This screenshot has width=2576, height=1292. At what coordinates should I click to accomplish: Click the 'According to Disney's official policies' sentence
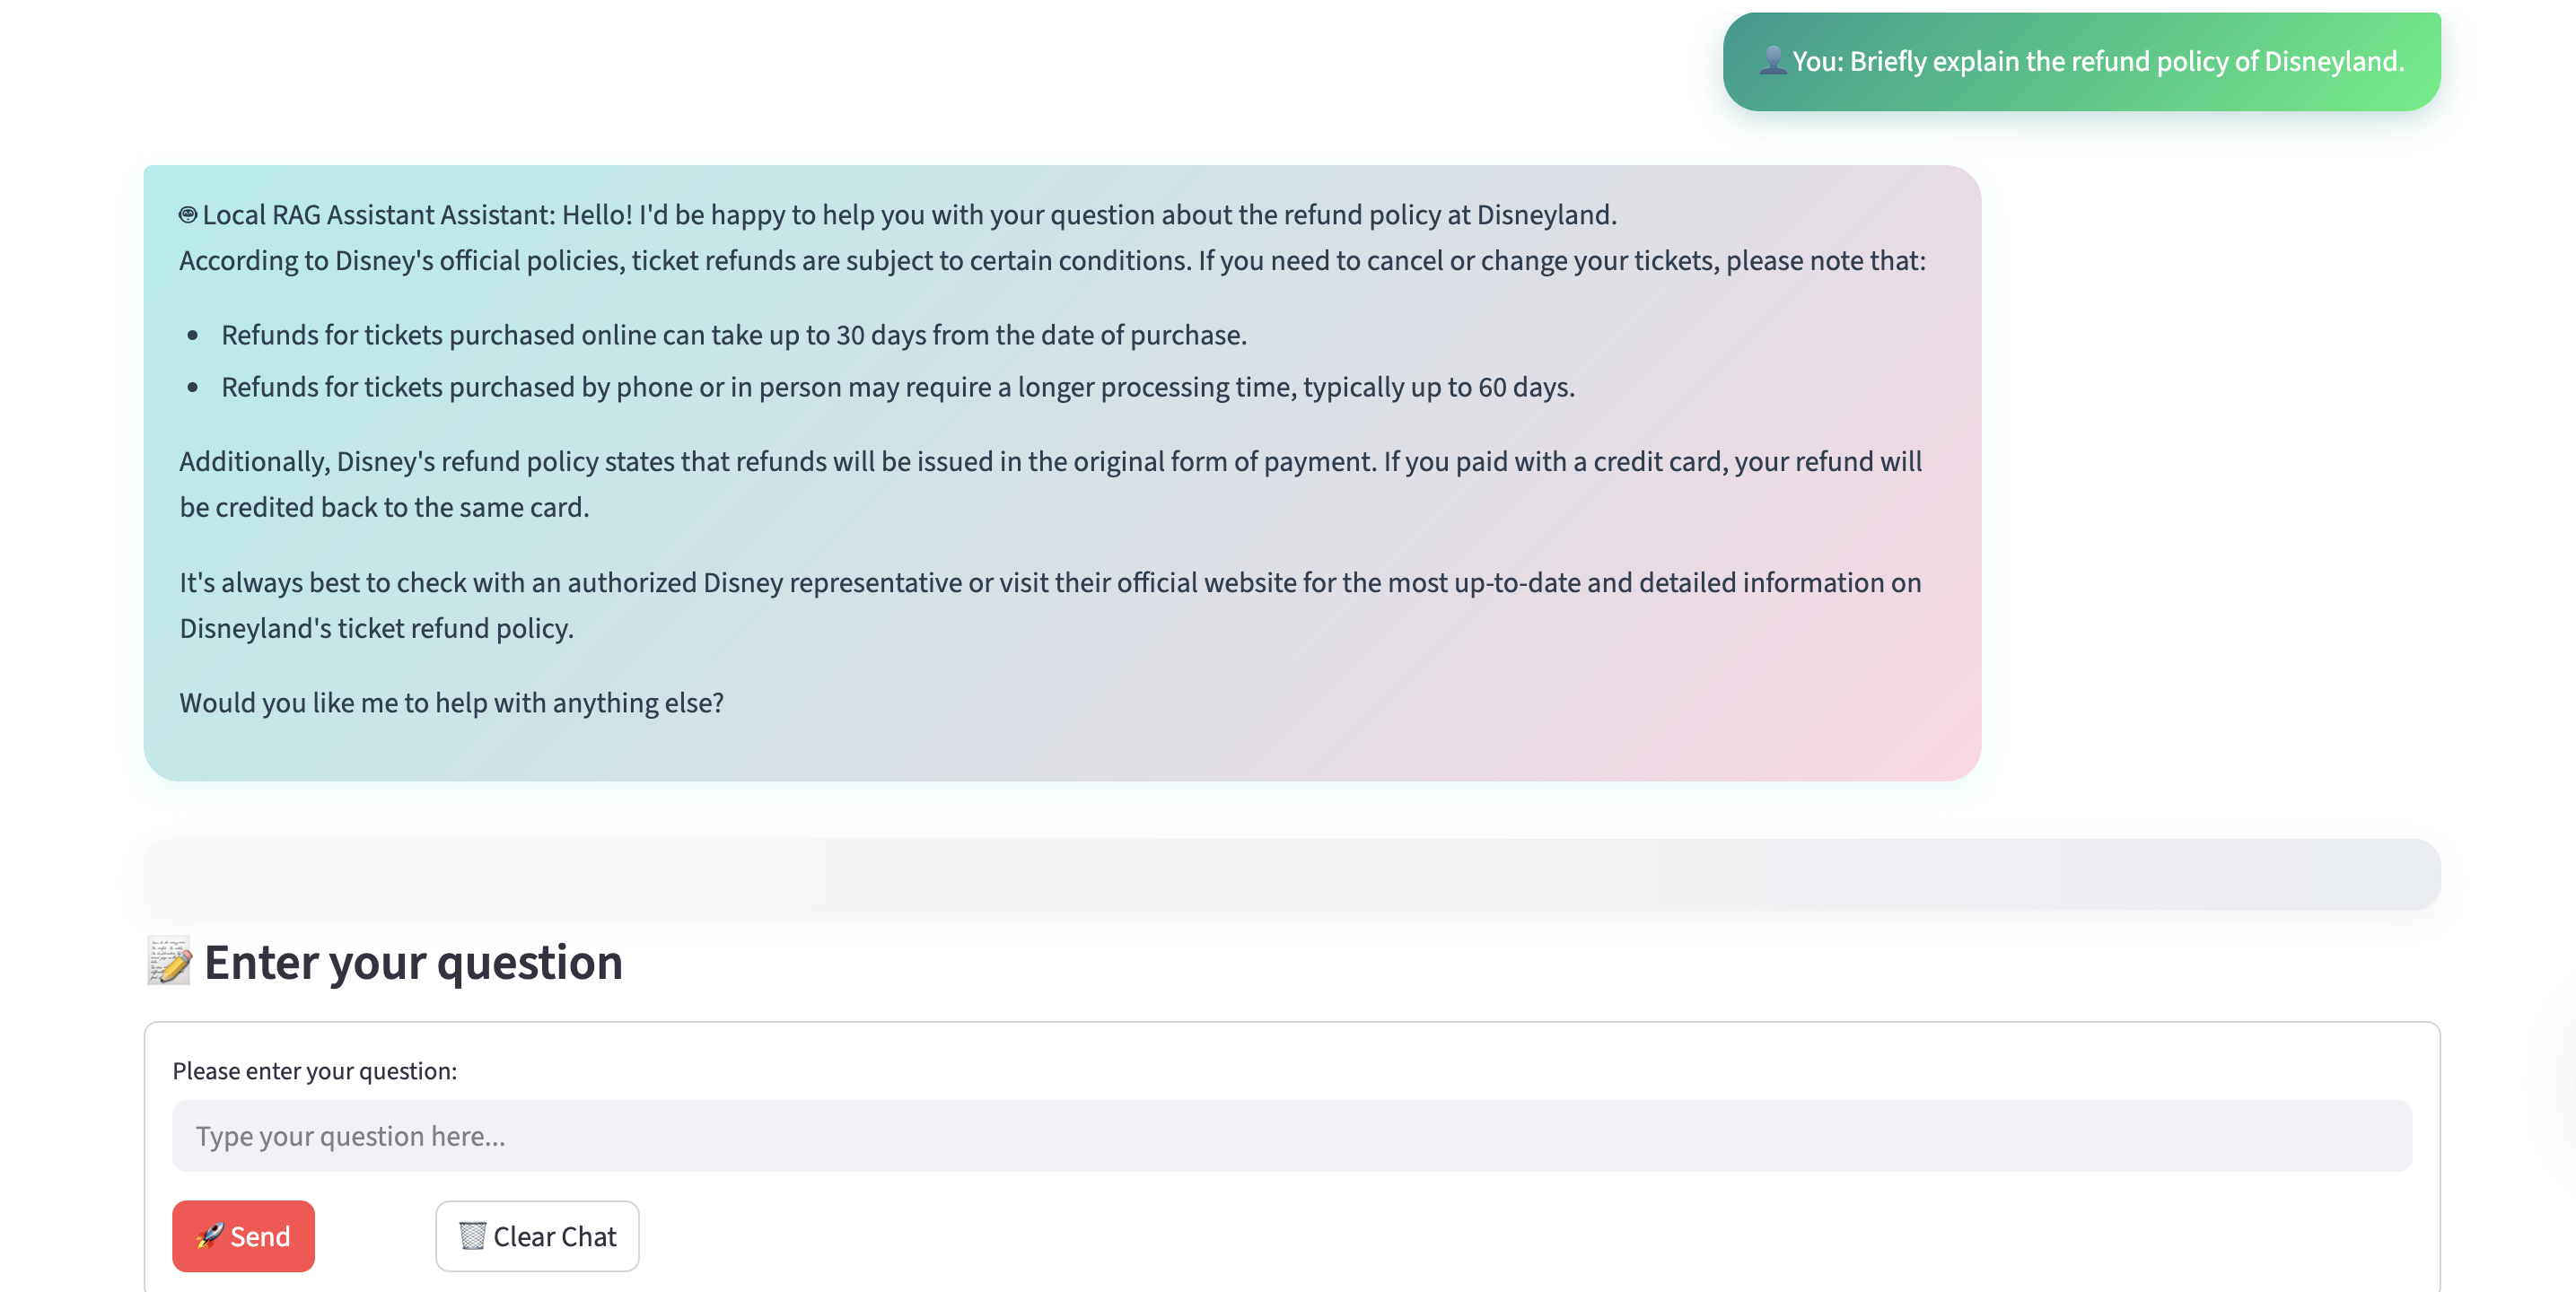click(x=1052, y=261)
